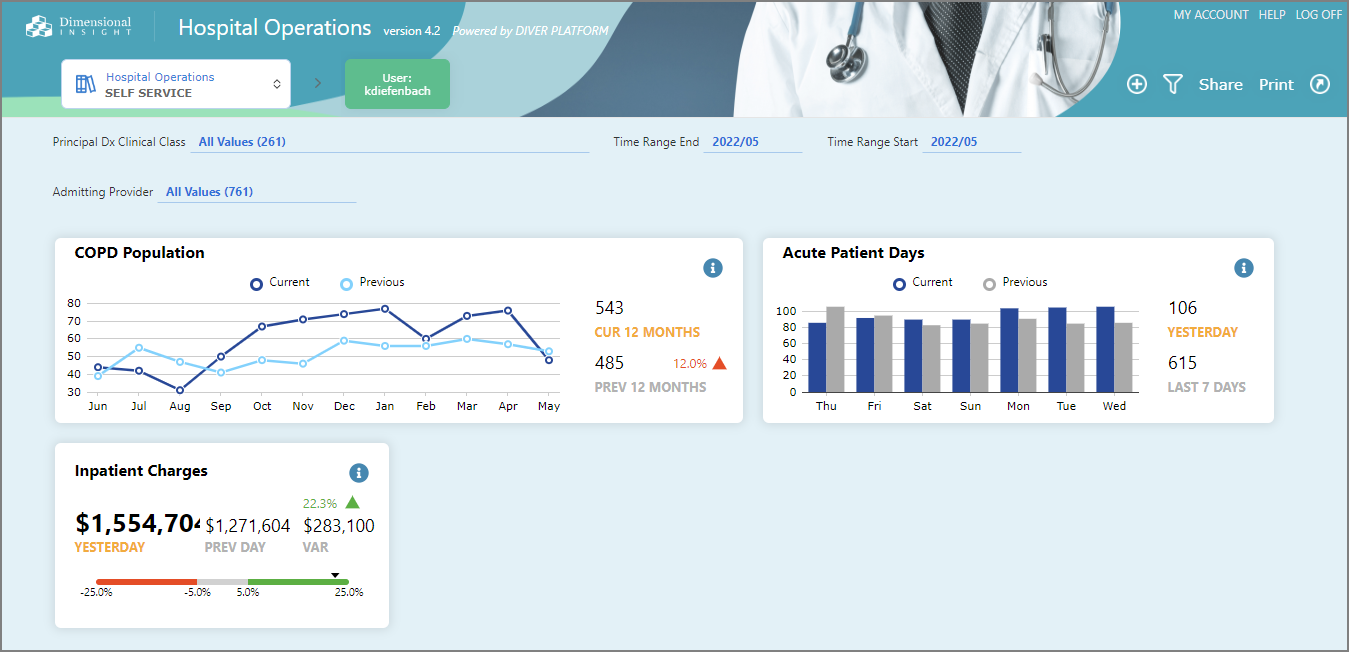The width and height of the screenshot is (1349, 652).
Task: Open Admitting Provider values dropdown
Action: point(255,192)
